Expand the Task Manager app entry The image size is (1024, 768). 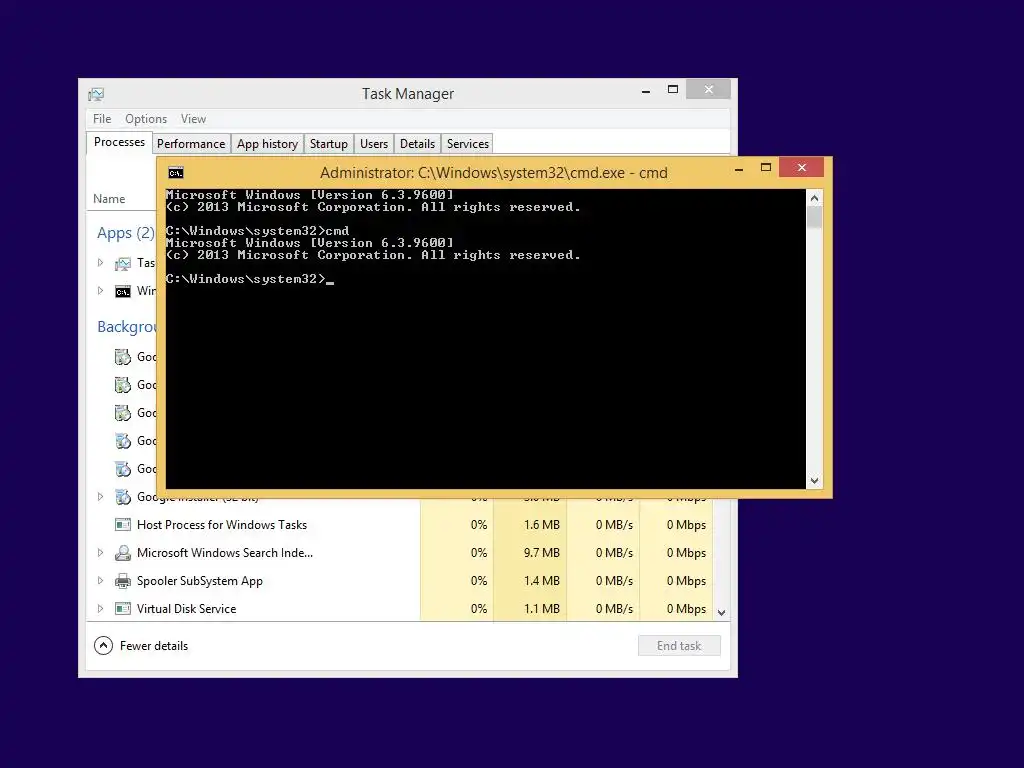coord(100,263)
